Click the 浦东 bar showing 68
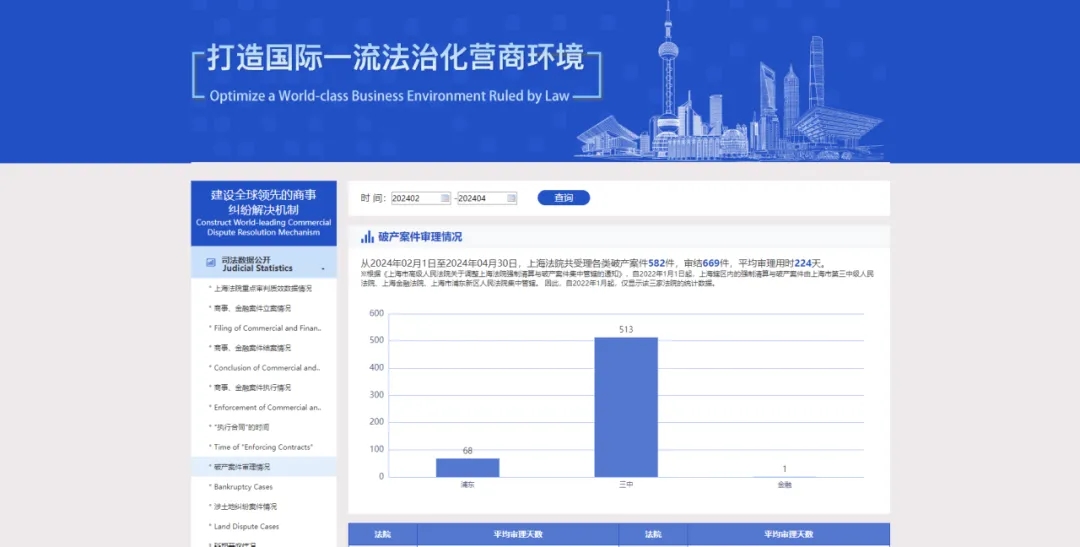This screenshot has height=547, width=1080. (467, 467)
